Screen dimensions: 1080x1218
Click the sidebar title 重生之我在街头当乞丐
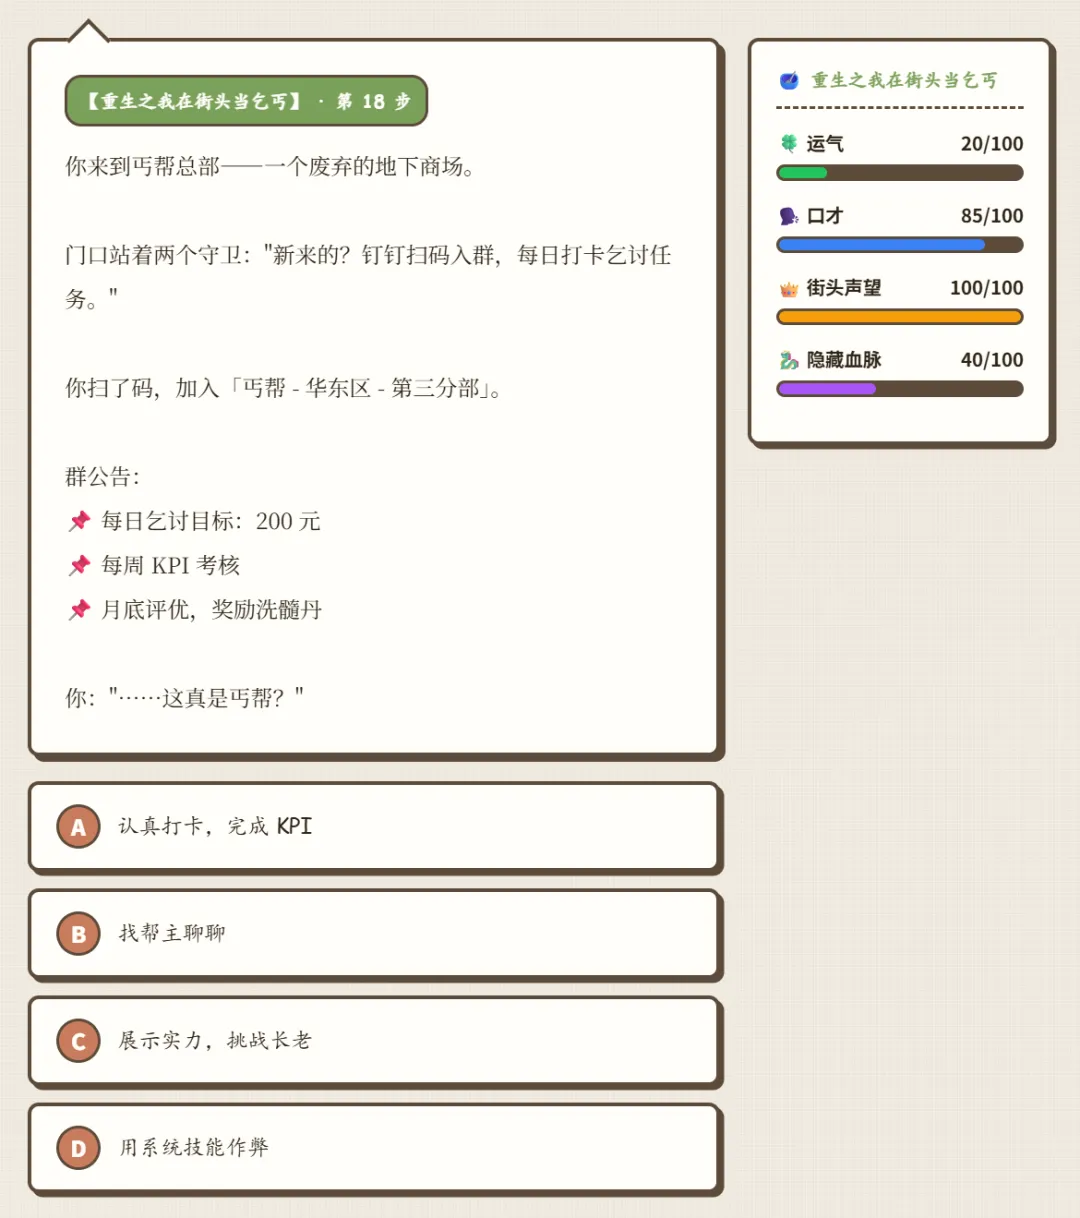[x=904, y=80]
